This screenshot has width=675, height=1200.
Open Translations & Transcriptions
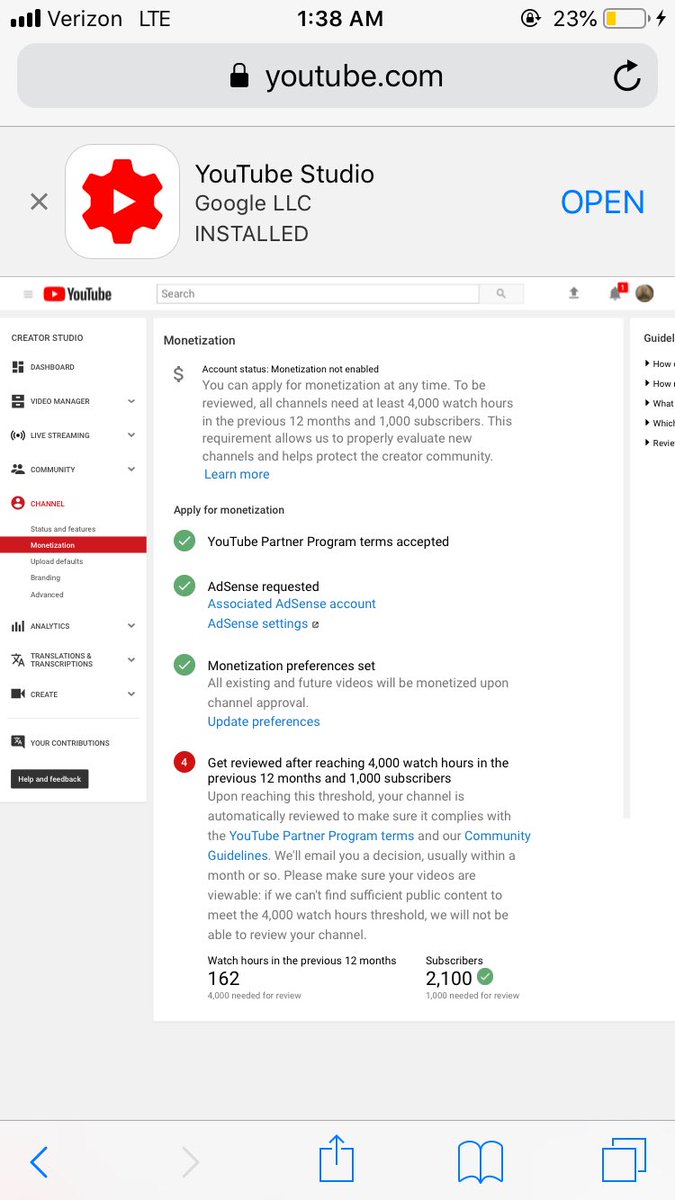[61, 660]
